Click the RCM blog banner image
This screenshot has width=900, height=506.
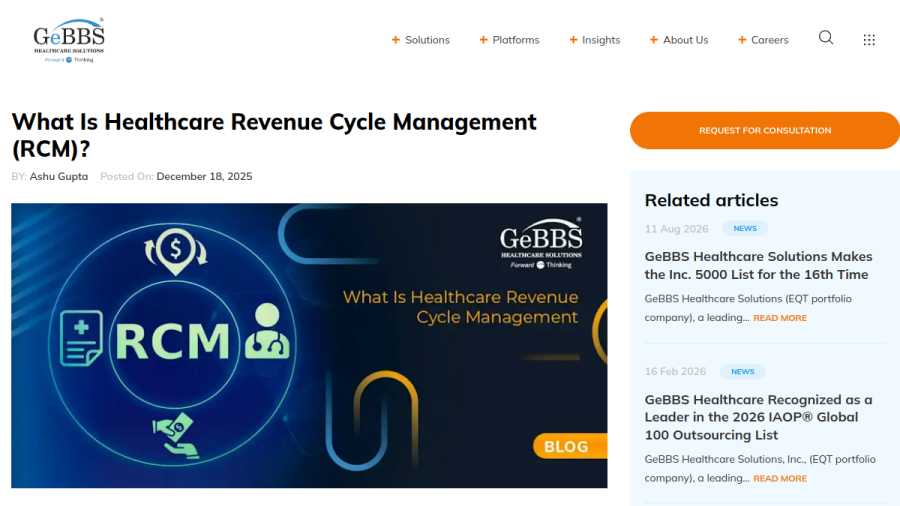pyautogui.click(x=309, y=345)
